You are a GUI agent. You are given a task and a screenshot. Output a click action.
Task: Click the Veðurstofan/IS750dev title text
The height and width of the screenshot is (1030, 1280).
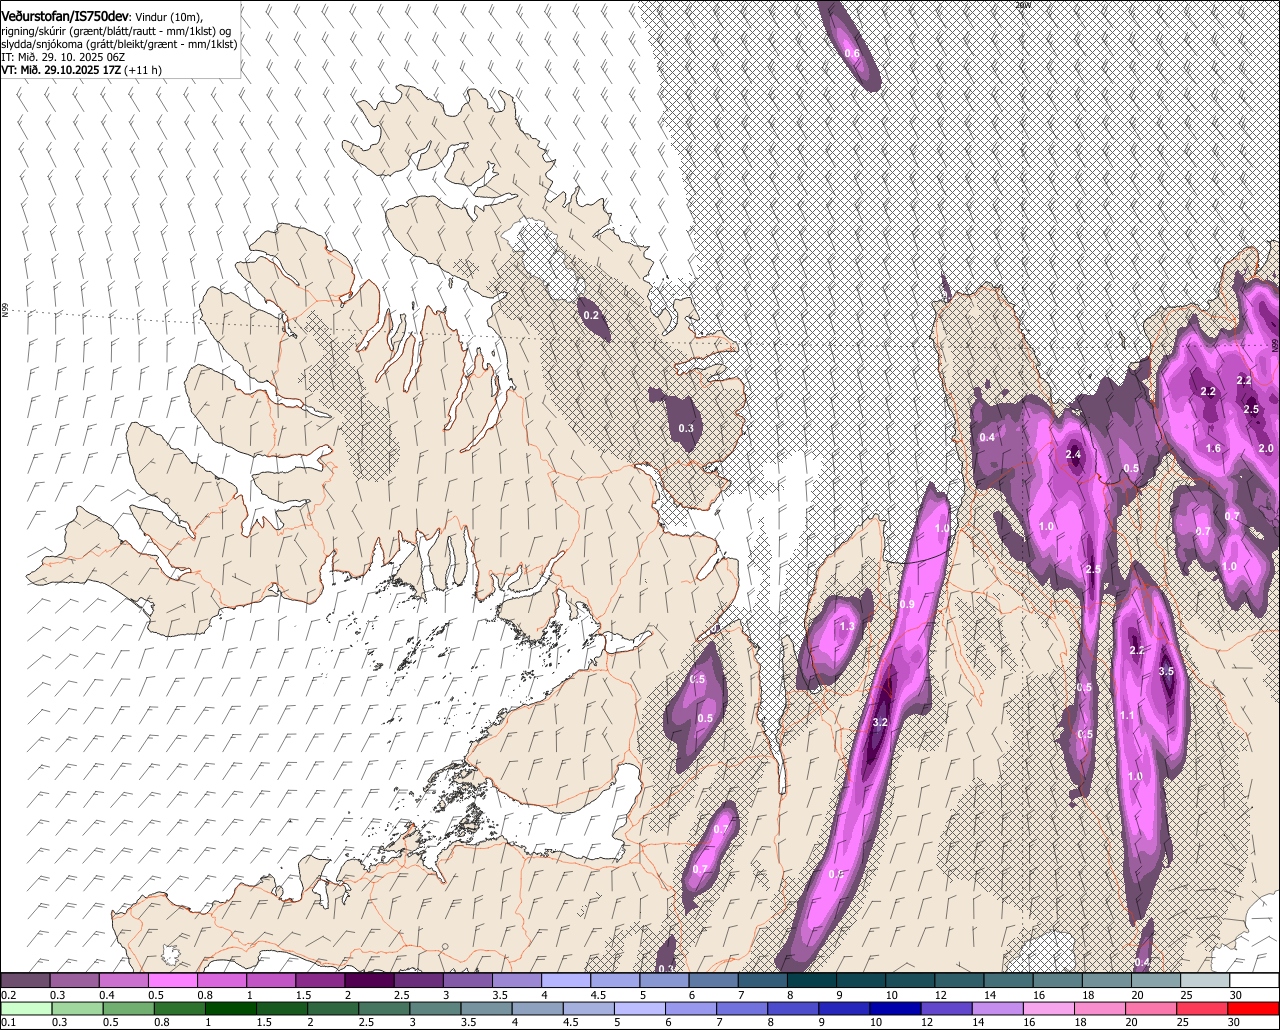pos(65,16)
